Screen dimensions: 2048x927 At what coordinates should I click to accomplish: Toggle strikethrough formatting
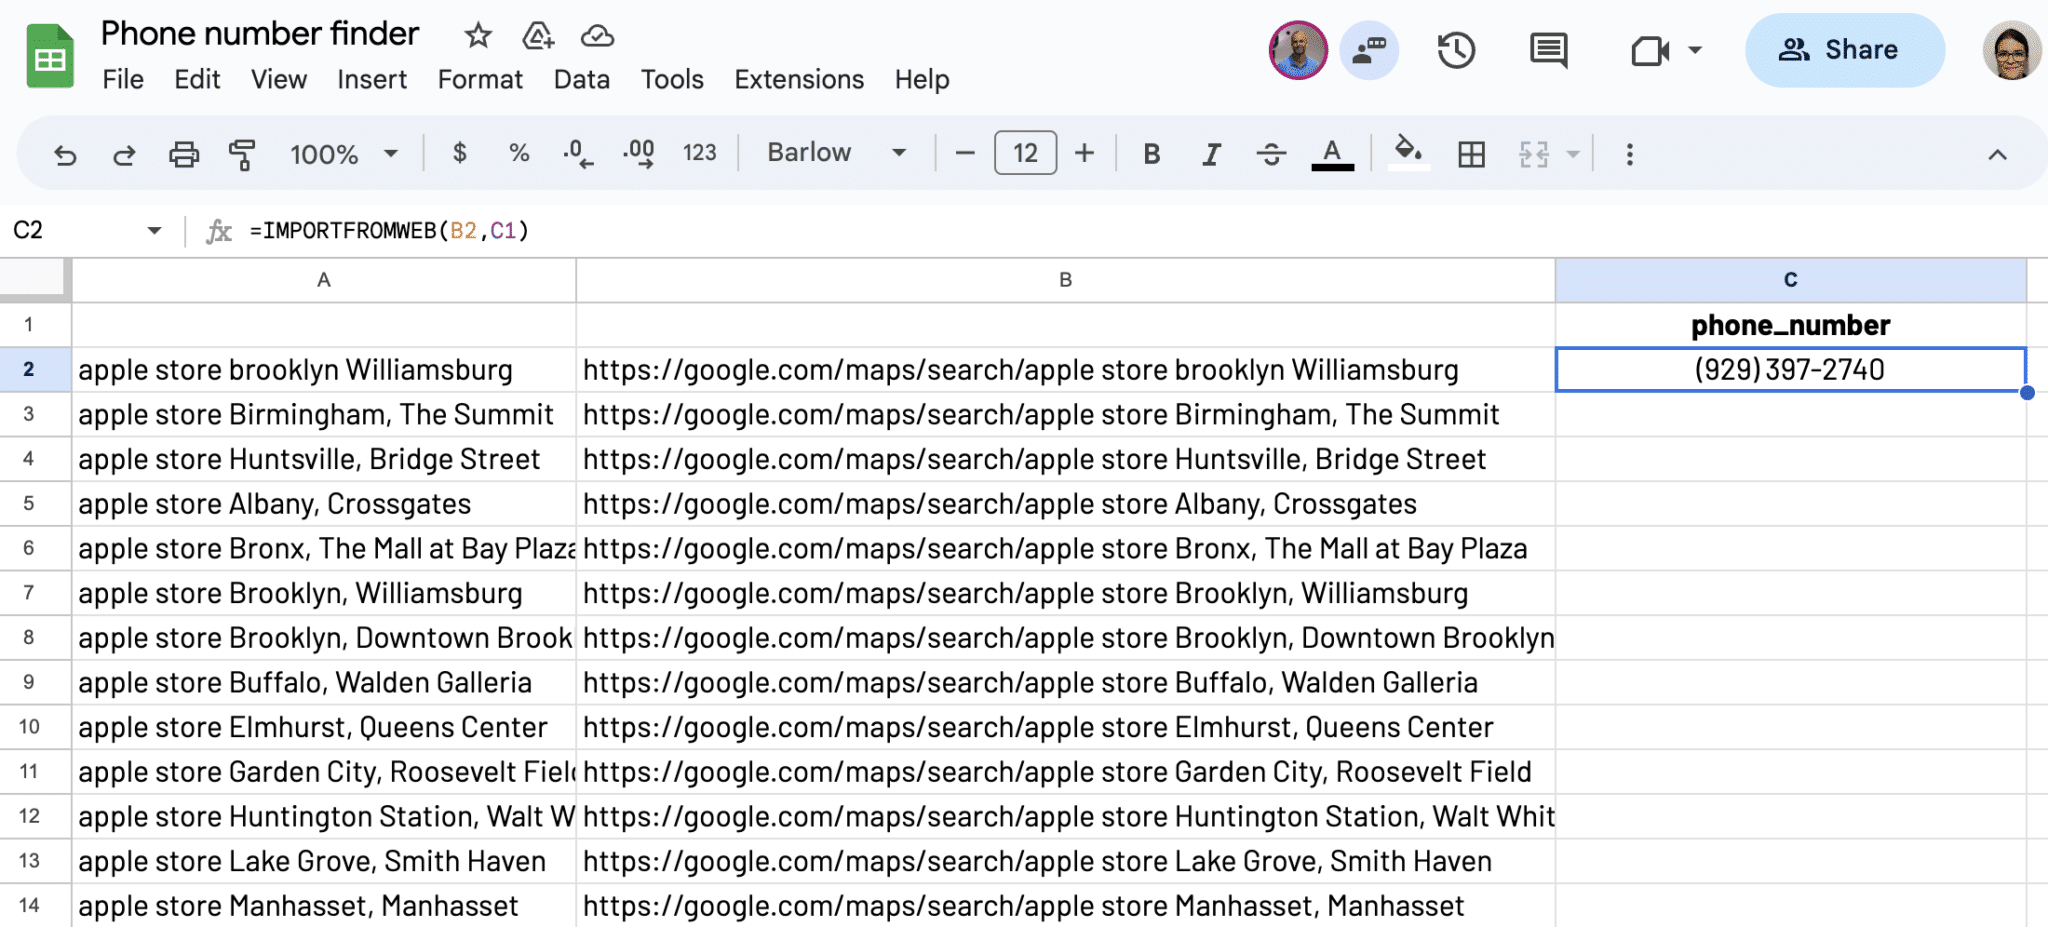click(1271, 154)
